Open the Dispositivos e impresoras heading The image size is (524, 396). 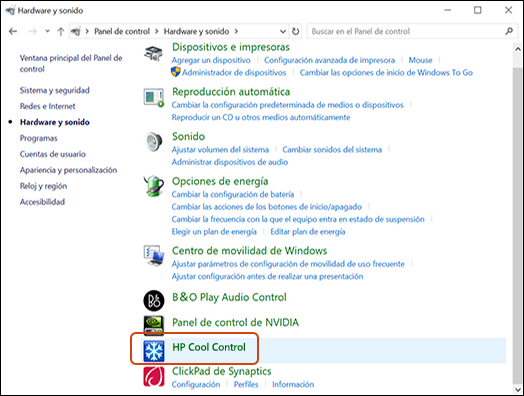[231, 47]
